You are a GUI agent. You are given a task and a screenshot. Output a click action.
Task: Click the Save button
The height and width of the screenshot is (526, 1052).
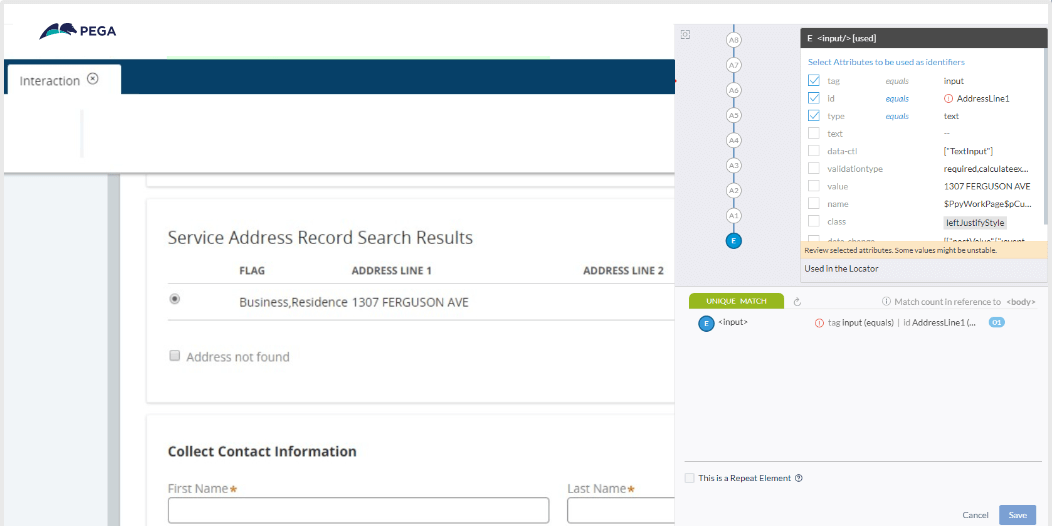click(1017, 515)
